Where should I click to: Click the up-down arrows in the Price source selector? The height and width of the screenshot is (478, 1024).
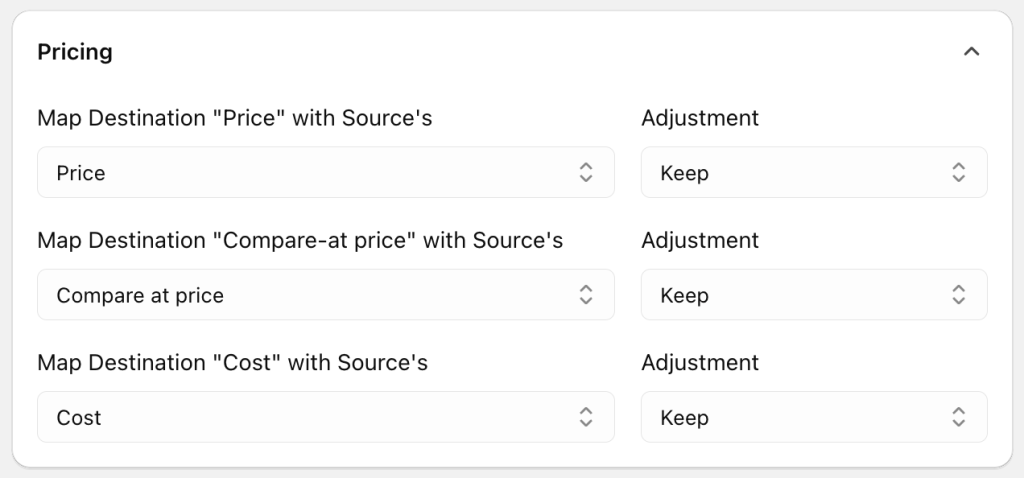point(586,173)
